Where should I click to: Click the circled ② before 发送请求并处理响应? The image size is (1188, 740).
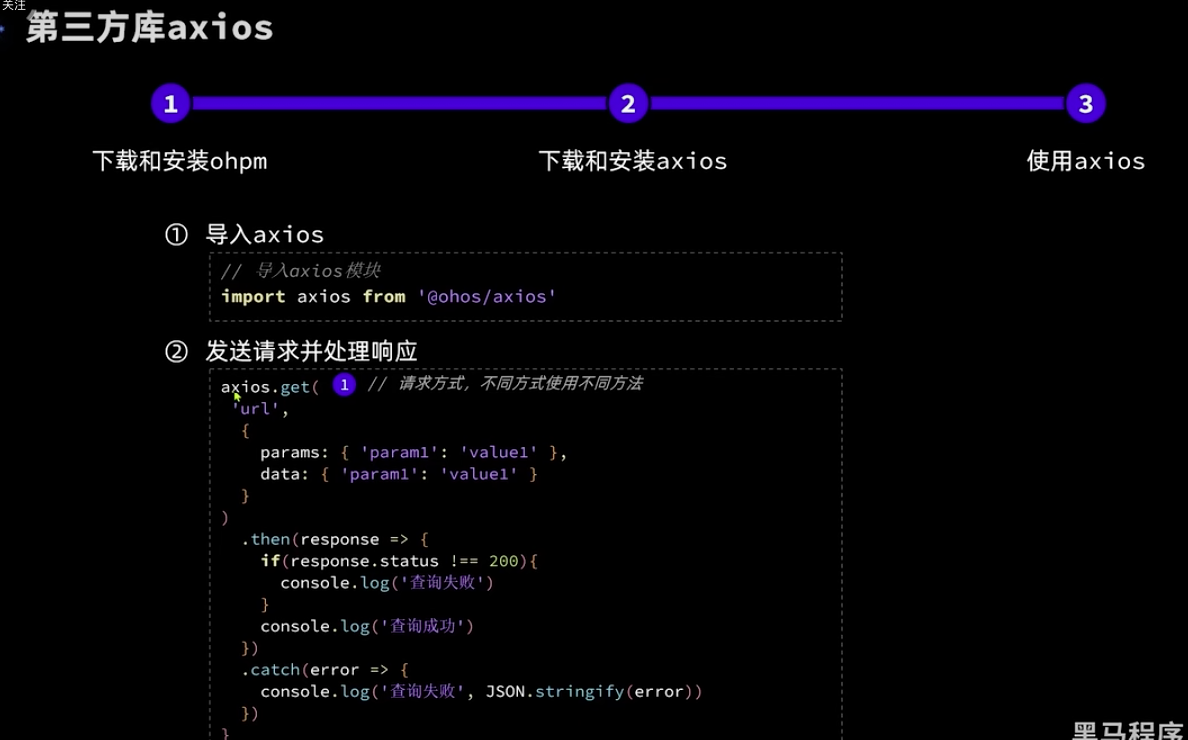(176, 352)
